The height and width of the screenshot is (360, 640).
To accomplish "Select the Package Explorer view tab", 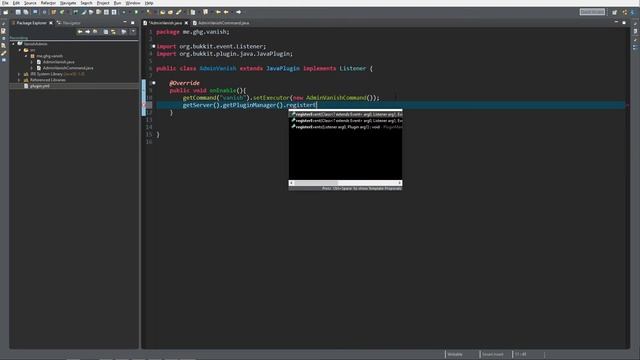I will (x=31, y=23).
